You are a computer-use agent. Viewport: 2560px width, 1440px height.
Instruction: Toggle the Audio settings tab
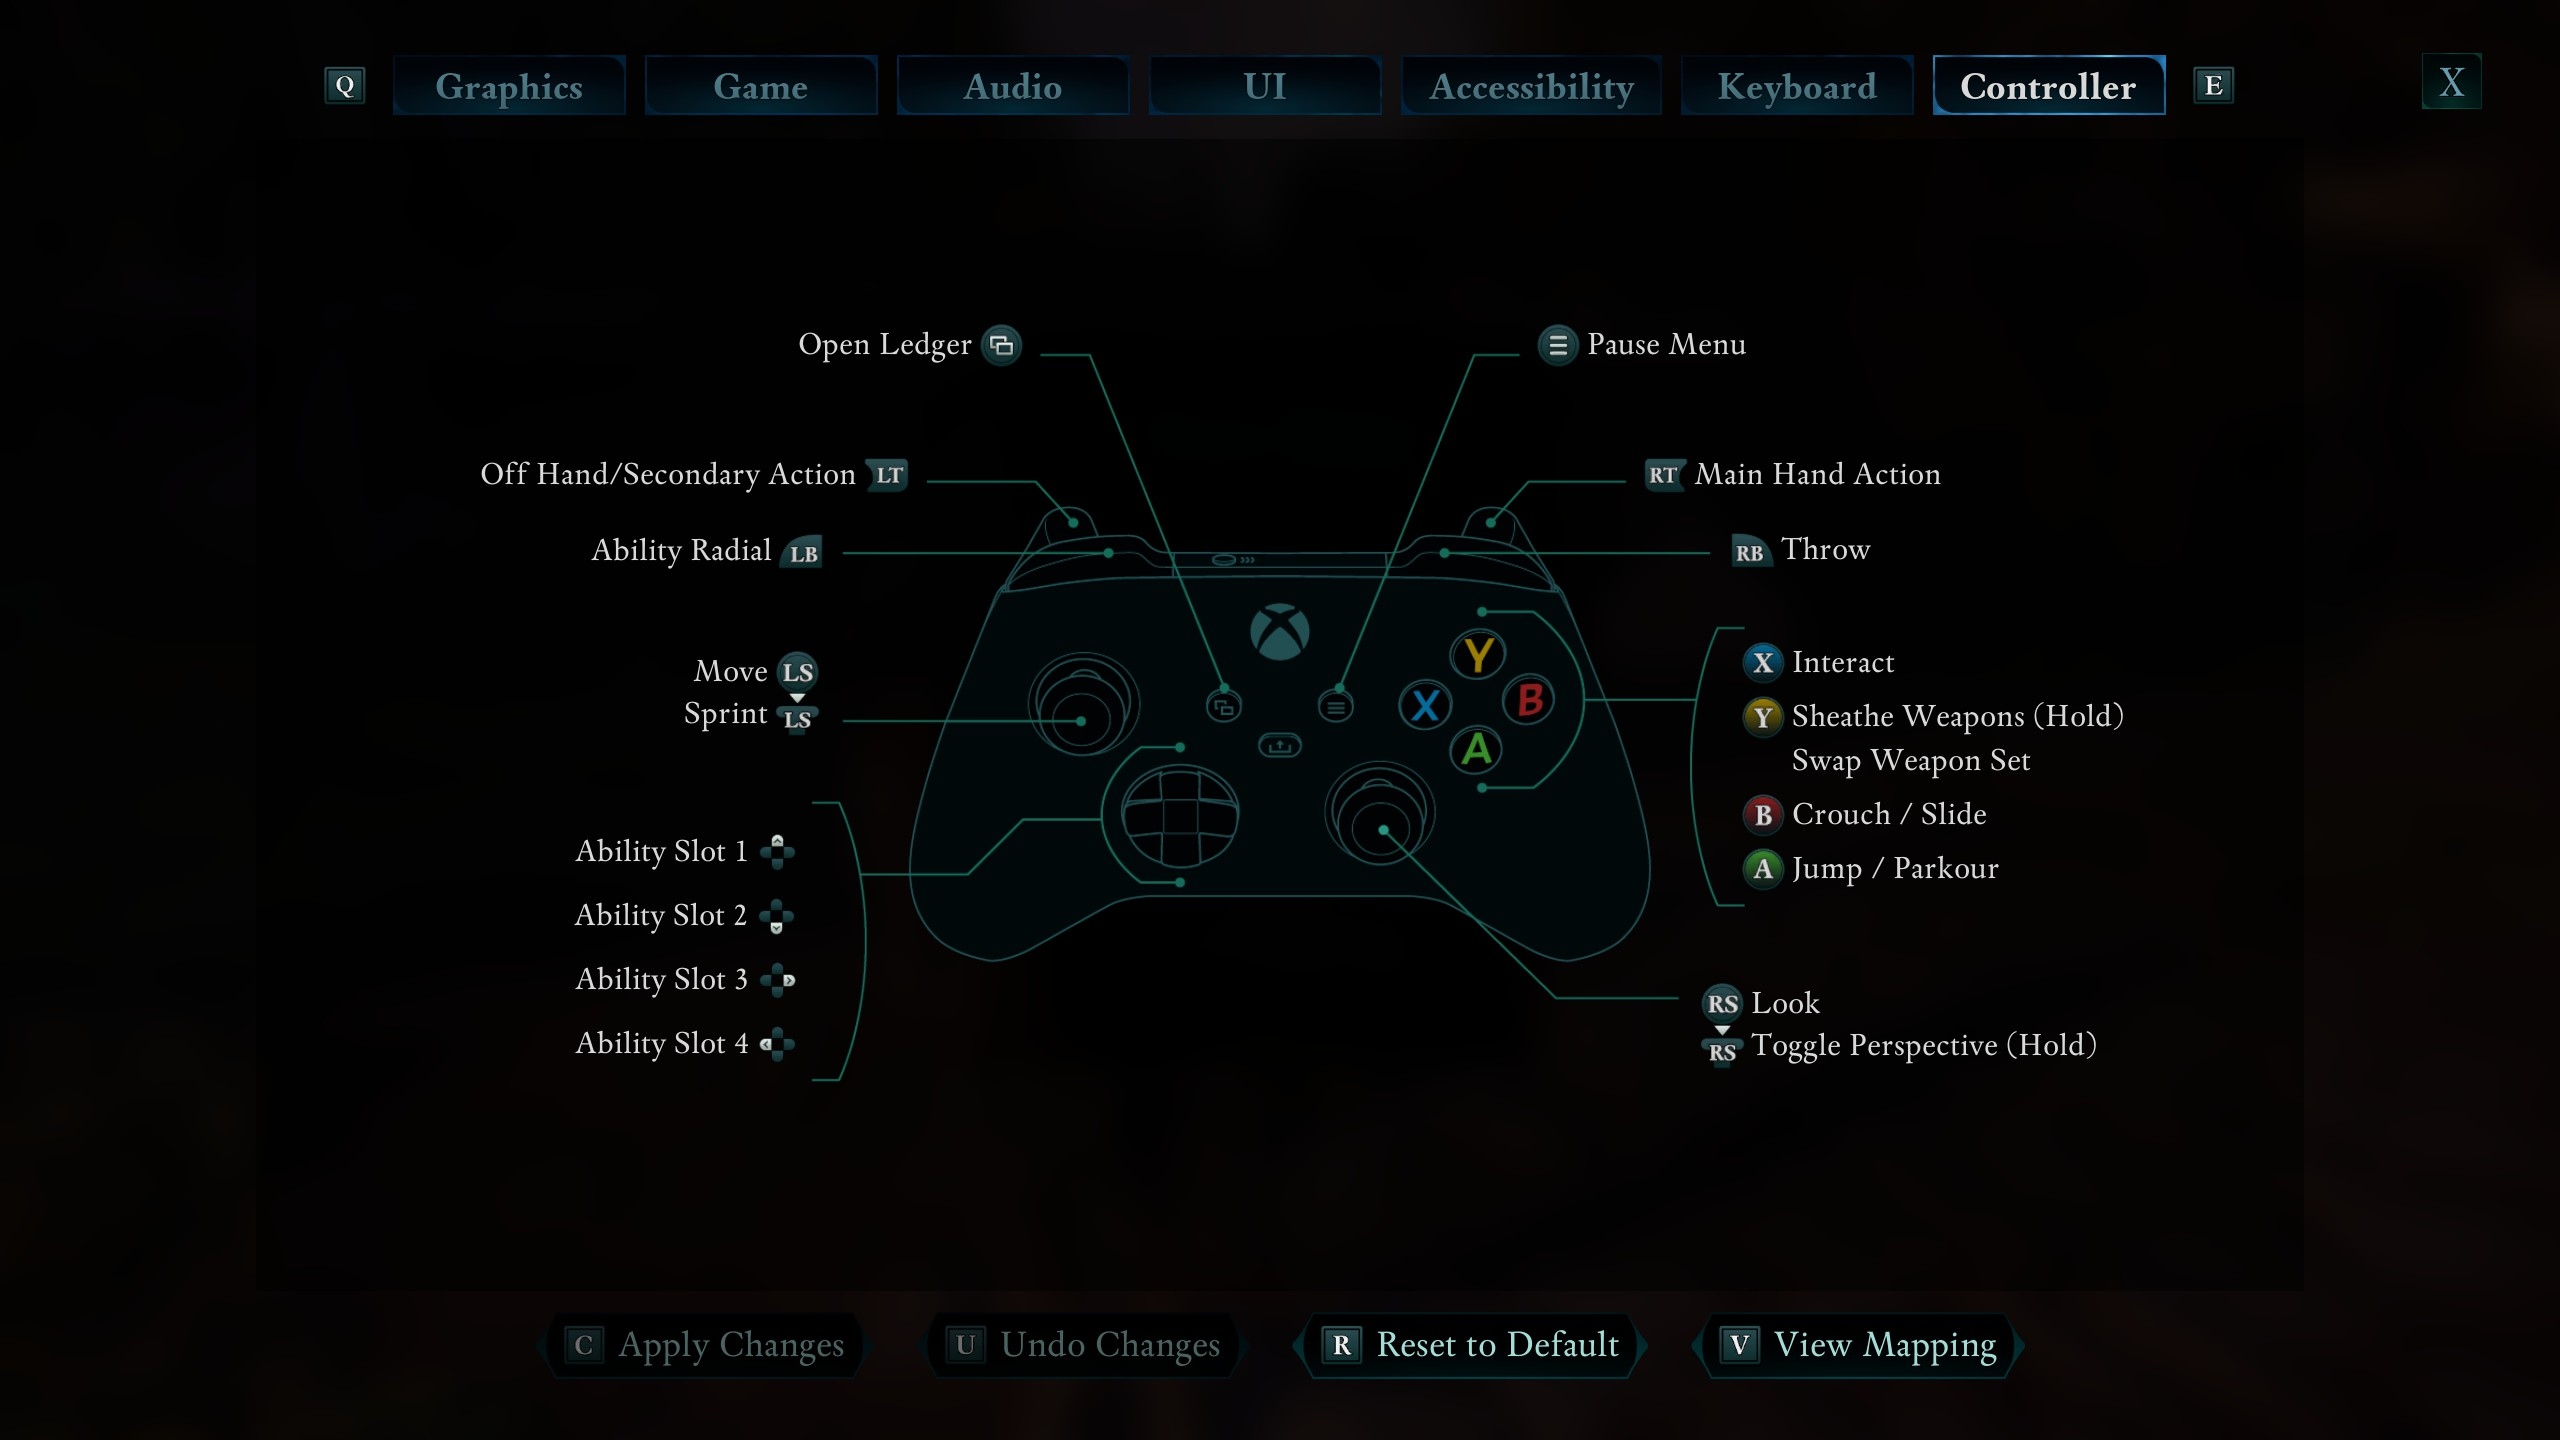1011,84
